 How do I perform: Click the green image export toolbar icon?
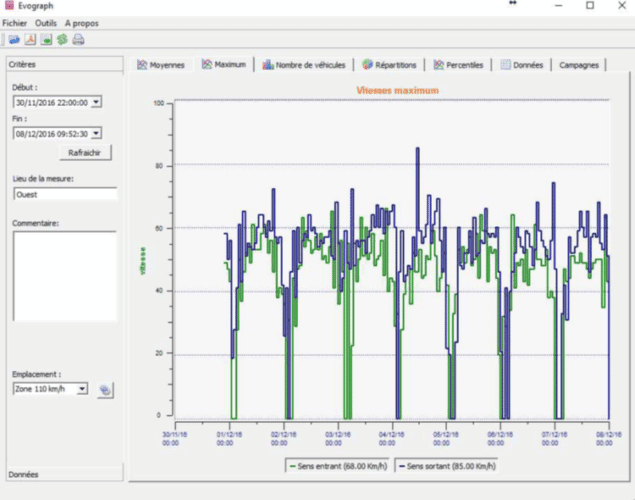(x=46, y=40)
